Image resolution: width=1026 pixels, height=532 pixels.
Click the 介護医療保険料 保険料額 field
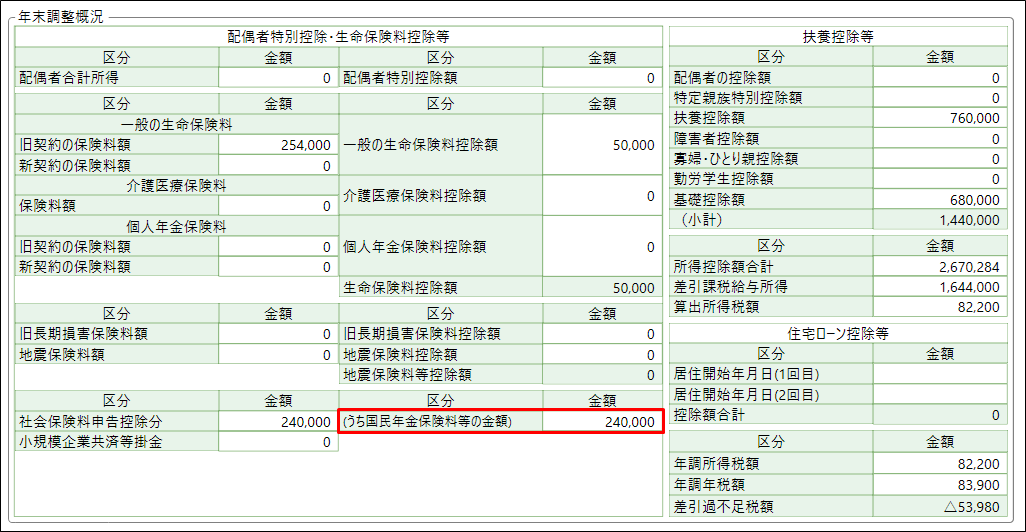[x=277, y=206]
